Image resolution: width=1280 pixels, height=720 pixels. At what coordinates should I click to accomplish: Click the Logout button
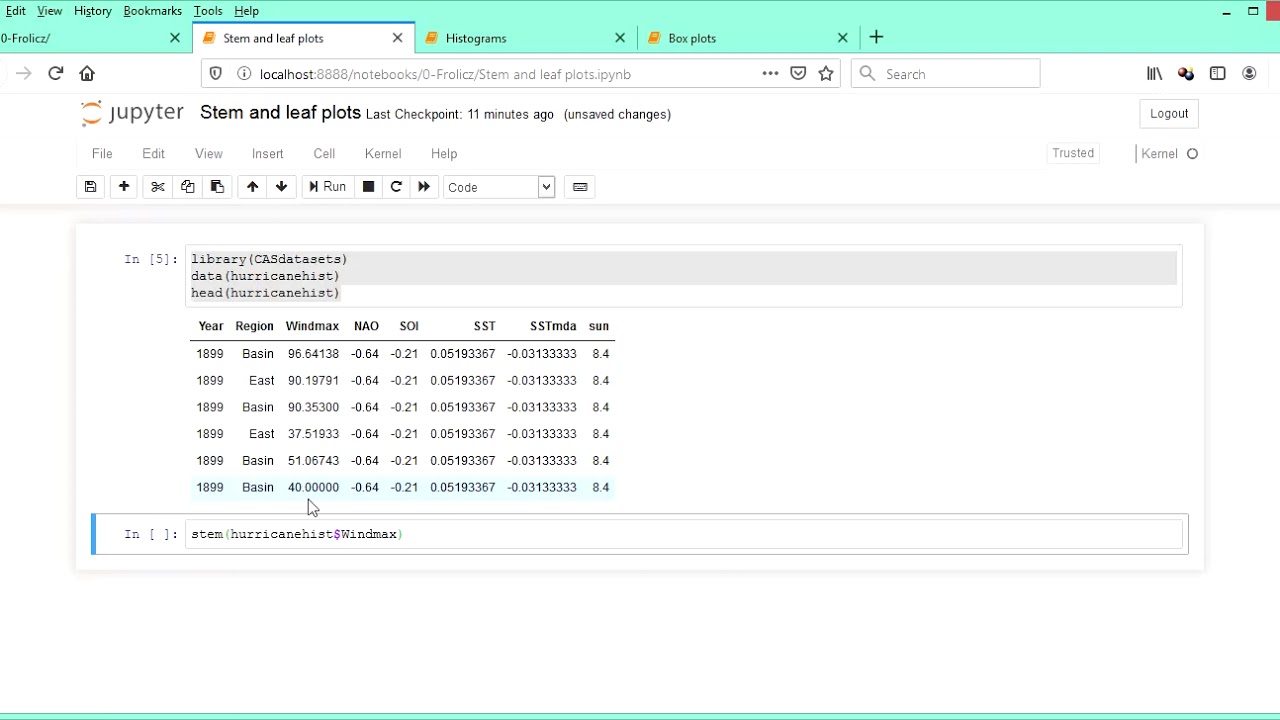tap(1169, 114)
